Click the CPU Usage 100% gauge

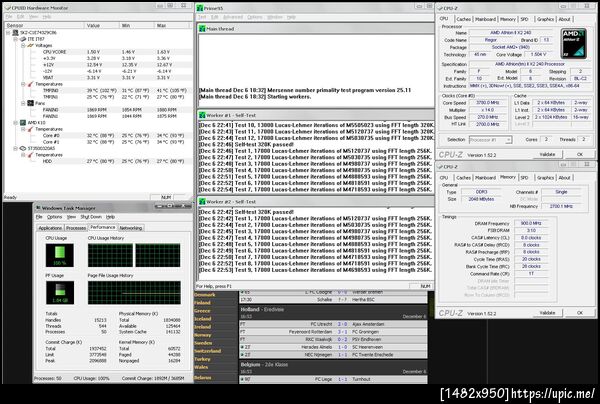click(x=60, y=255)
